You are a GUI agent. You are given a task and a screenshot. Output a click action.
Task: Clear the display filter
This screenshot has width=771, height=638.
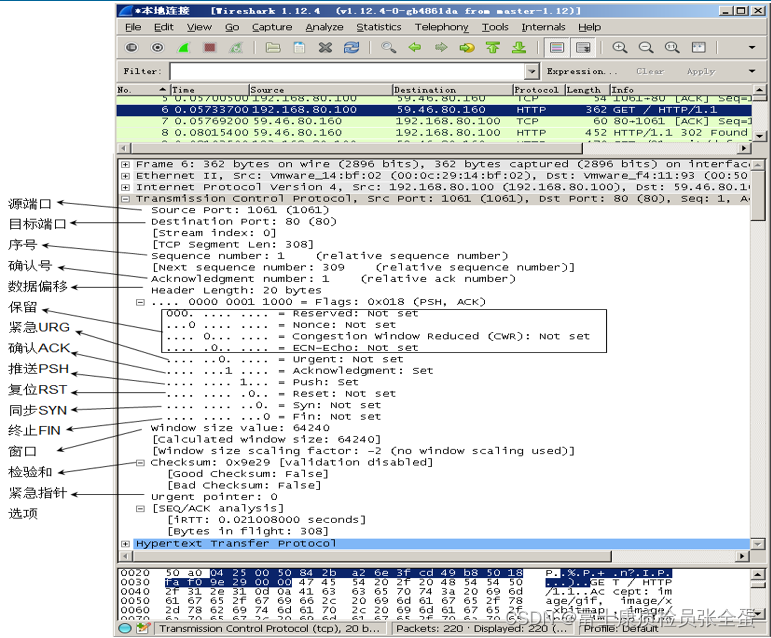point(650,71)
